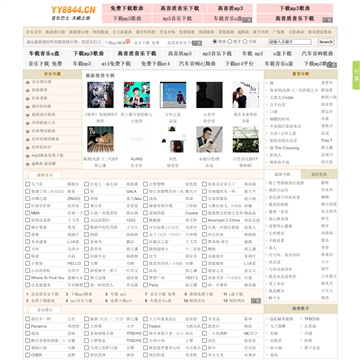Image resolution: width=360 pixels, height=360 pixels.
Task: Open the teal cartoon album cover
Action: pyautogui.click(x=137, y=95)
